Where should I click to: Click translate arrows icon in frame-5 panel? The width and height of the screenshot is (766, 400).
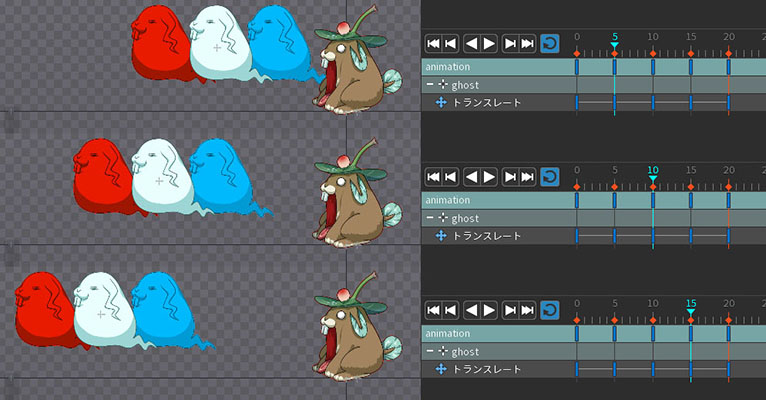[441, 103]
